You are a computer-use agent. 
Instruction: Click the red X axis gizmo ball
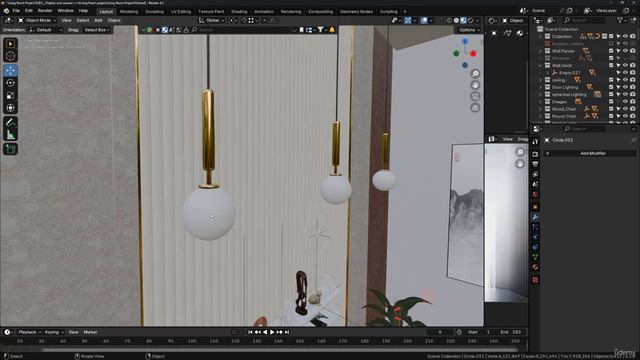pyautogui.click(x=473, y=53)
